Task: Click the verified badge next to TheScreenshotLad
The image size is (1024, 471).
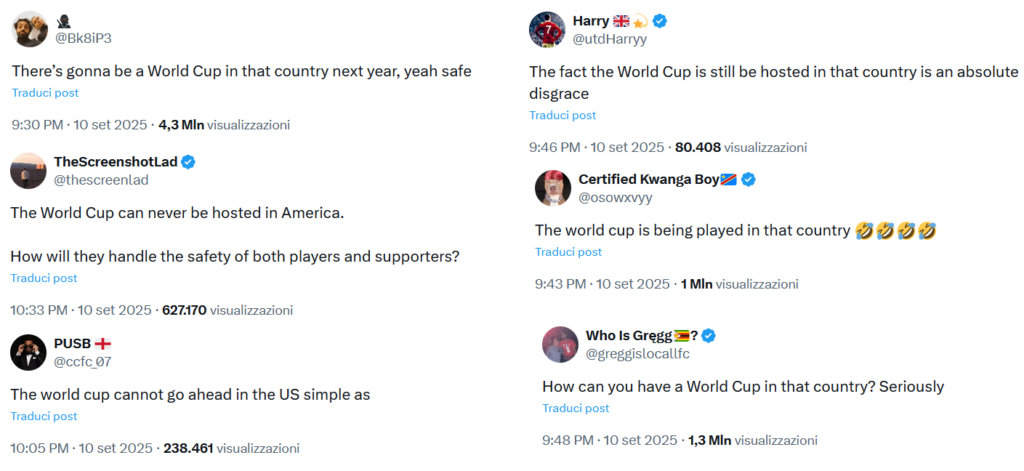Action: click(188, 162)
